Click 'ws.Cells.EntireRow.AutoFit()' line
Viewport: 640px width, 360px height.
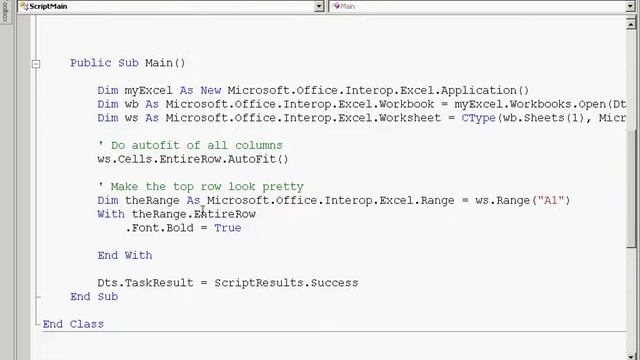[x=193, y=159]
